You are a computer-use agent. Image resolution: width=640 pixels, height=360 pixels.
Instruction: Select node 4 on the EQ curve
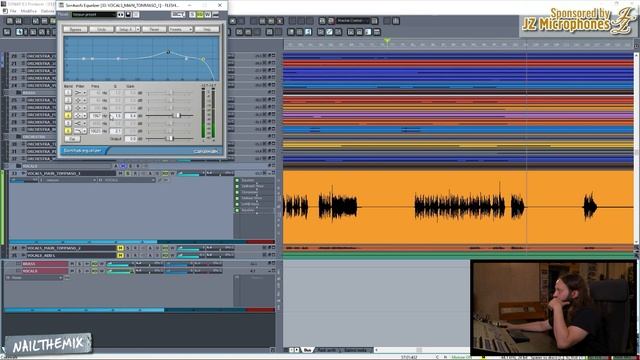pos(168,52)
